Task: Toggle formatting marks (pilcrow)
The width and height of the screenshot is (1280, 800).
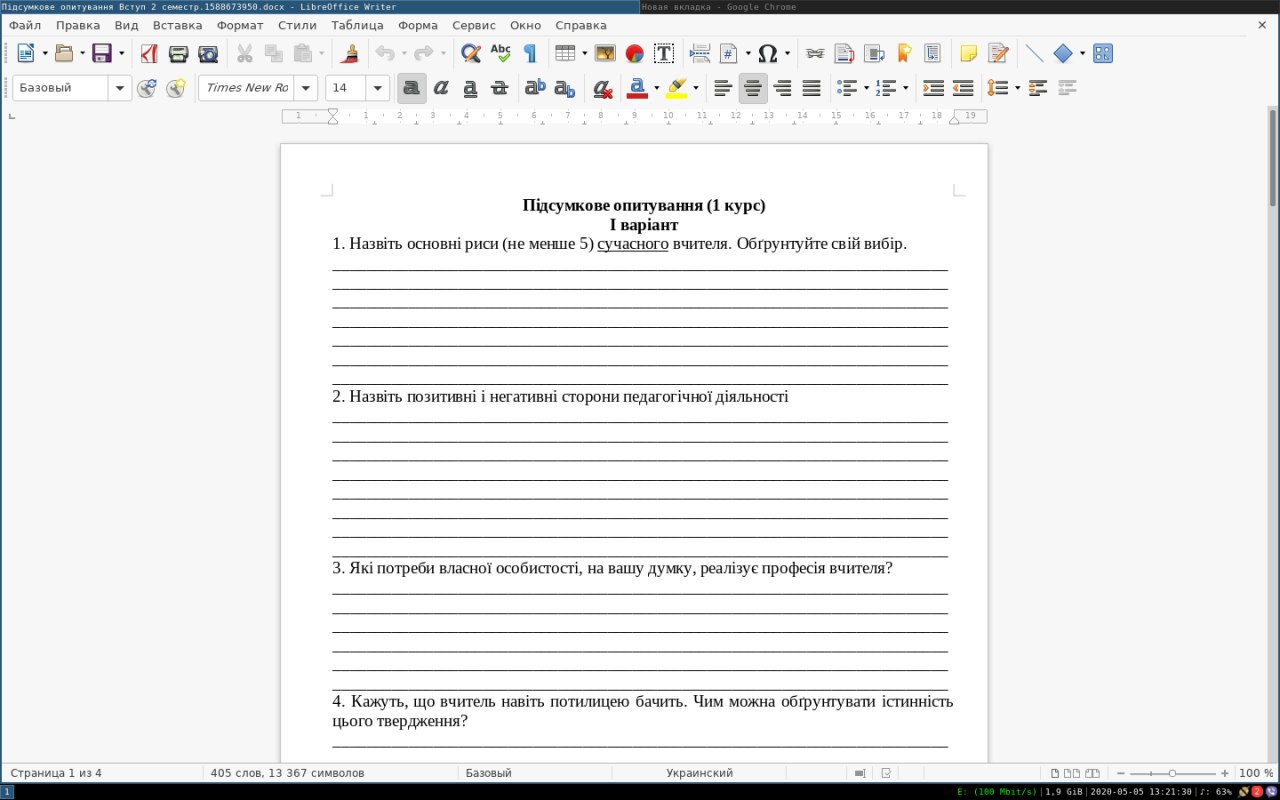Action: tap(530, 53)
